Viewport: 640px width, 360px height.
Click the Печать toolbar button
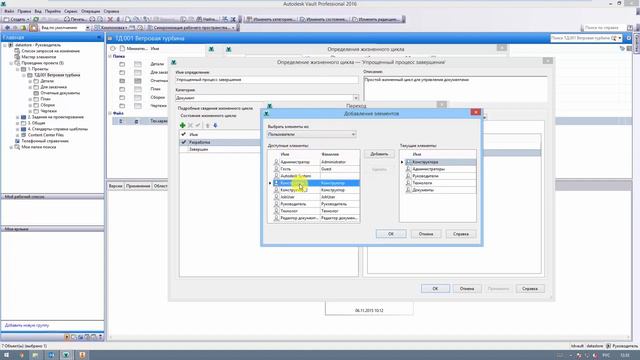click(x=75, y=19)
